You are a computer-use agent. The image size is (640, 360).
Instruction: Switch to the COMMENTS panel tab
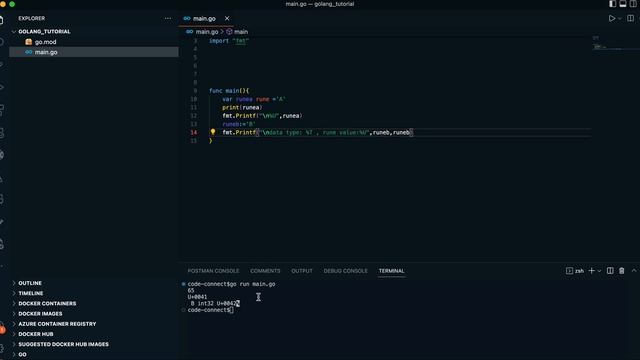tap(265, 271)
